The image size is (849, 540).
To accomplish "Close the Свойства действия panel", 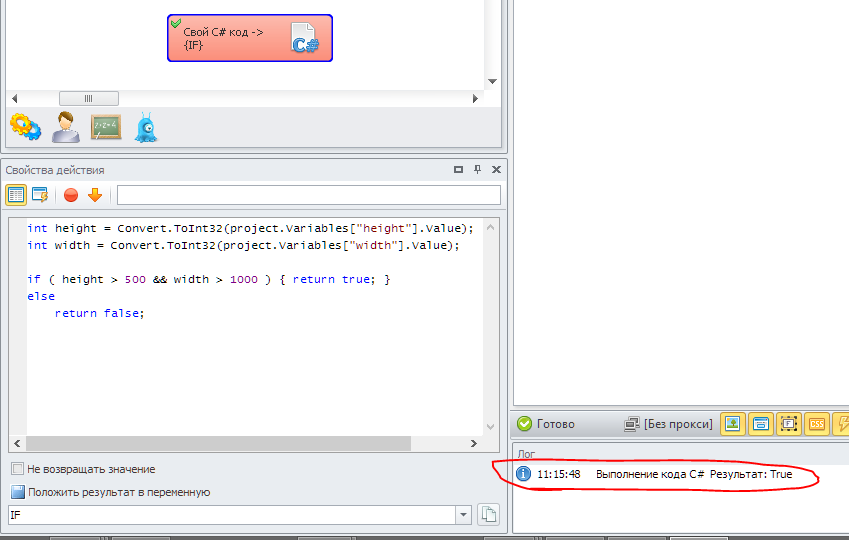I will 496,170.
